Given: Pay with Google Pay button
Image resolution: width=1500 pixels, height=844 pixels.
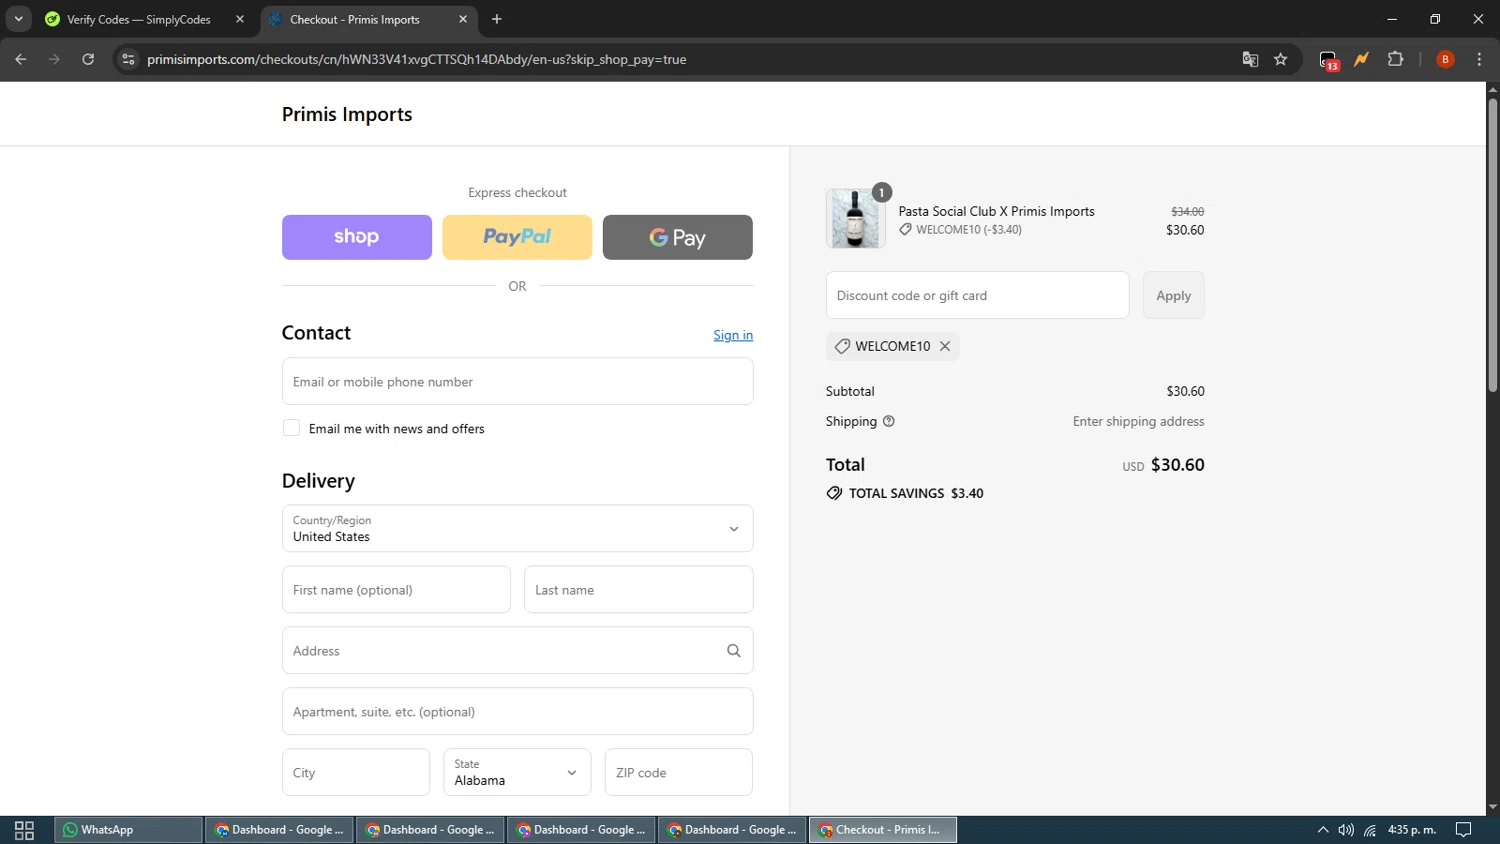Looking at the screenshot, I should coord(678,237).
